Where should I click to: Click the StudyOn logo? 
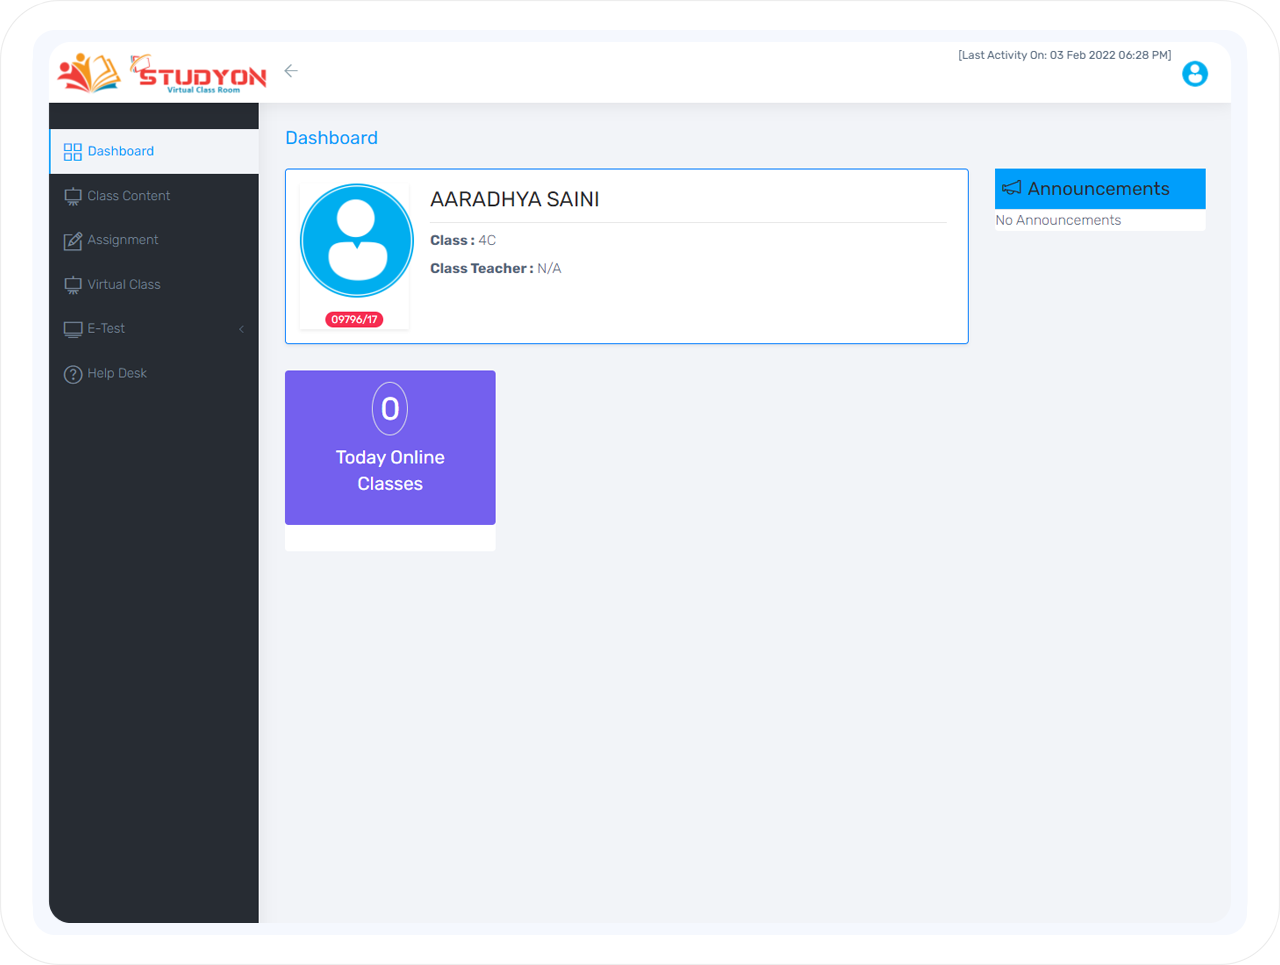[162, 73]
